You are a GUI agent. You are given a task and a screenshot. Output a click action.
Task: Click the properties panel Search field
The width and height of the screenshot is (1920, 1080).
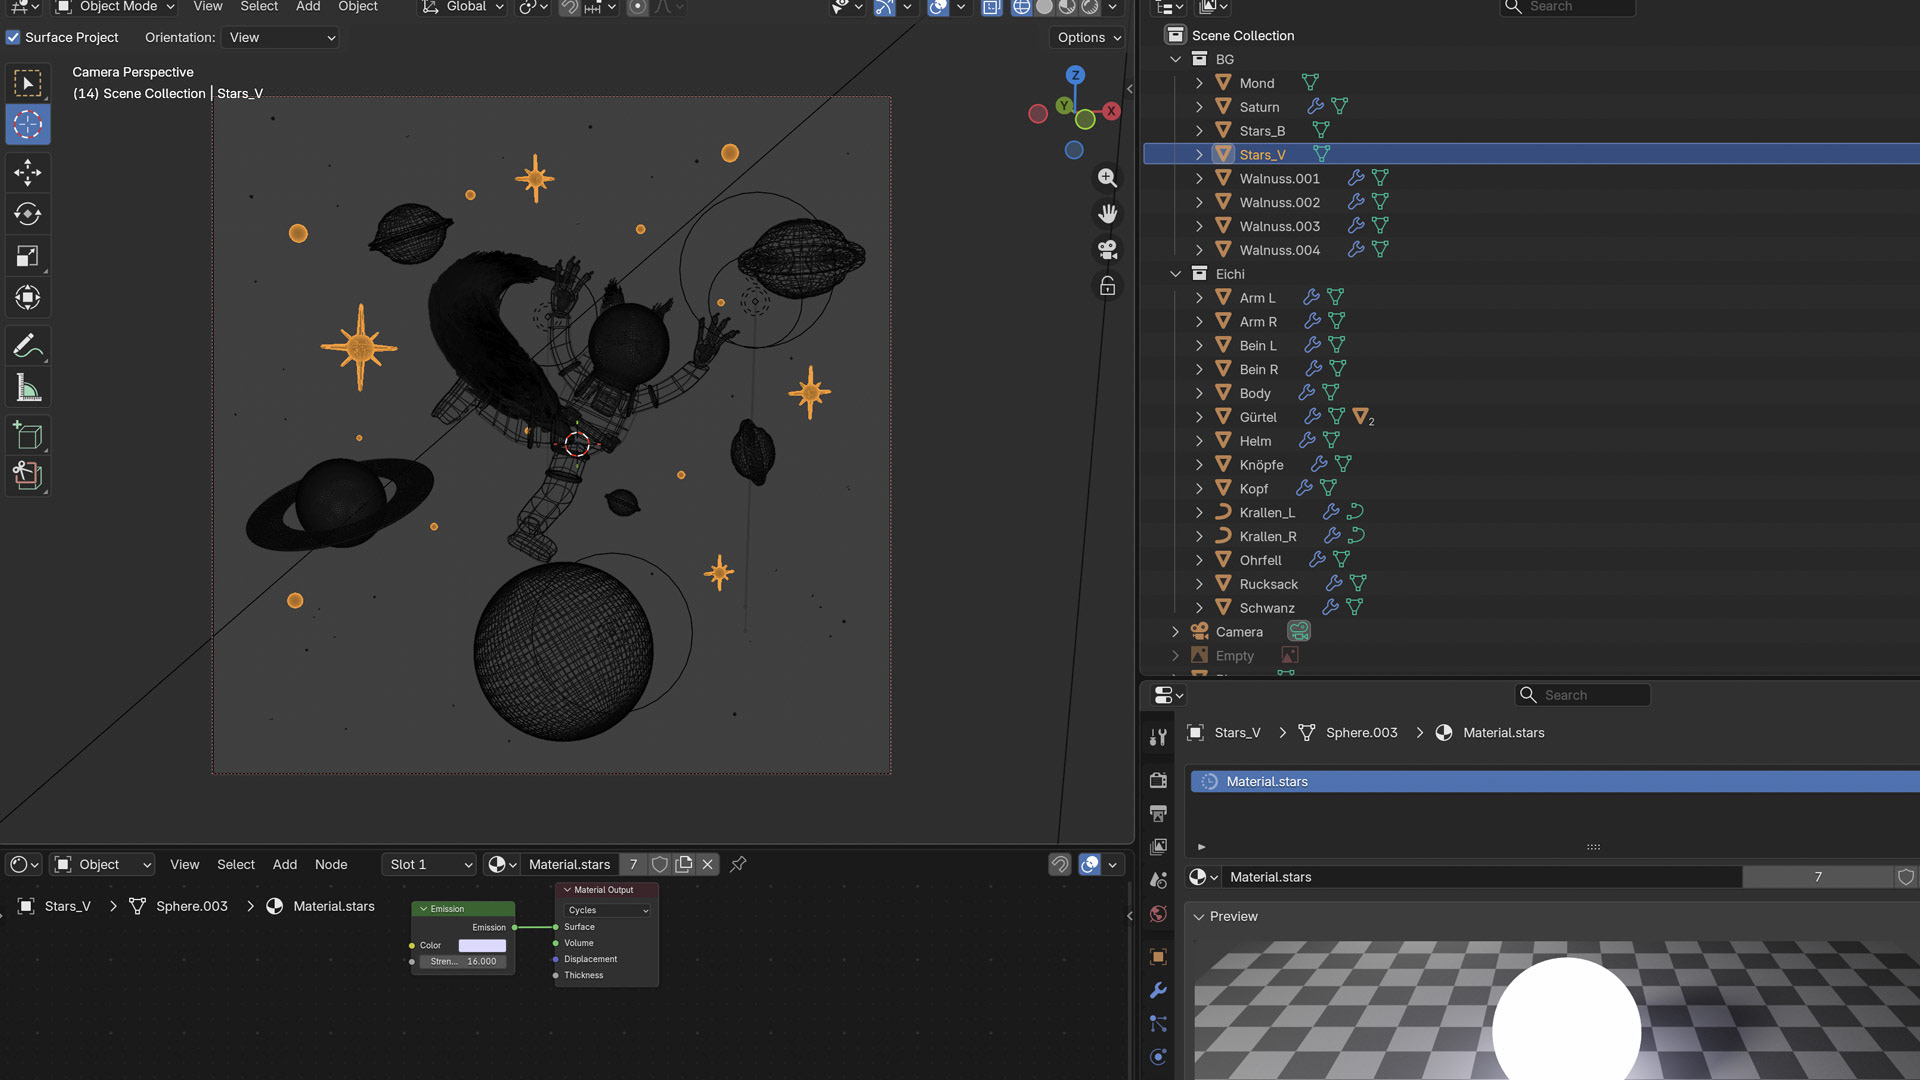pyautogui.click(x=1583, y=695)
